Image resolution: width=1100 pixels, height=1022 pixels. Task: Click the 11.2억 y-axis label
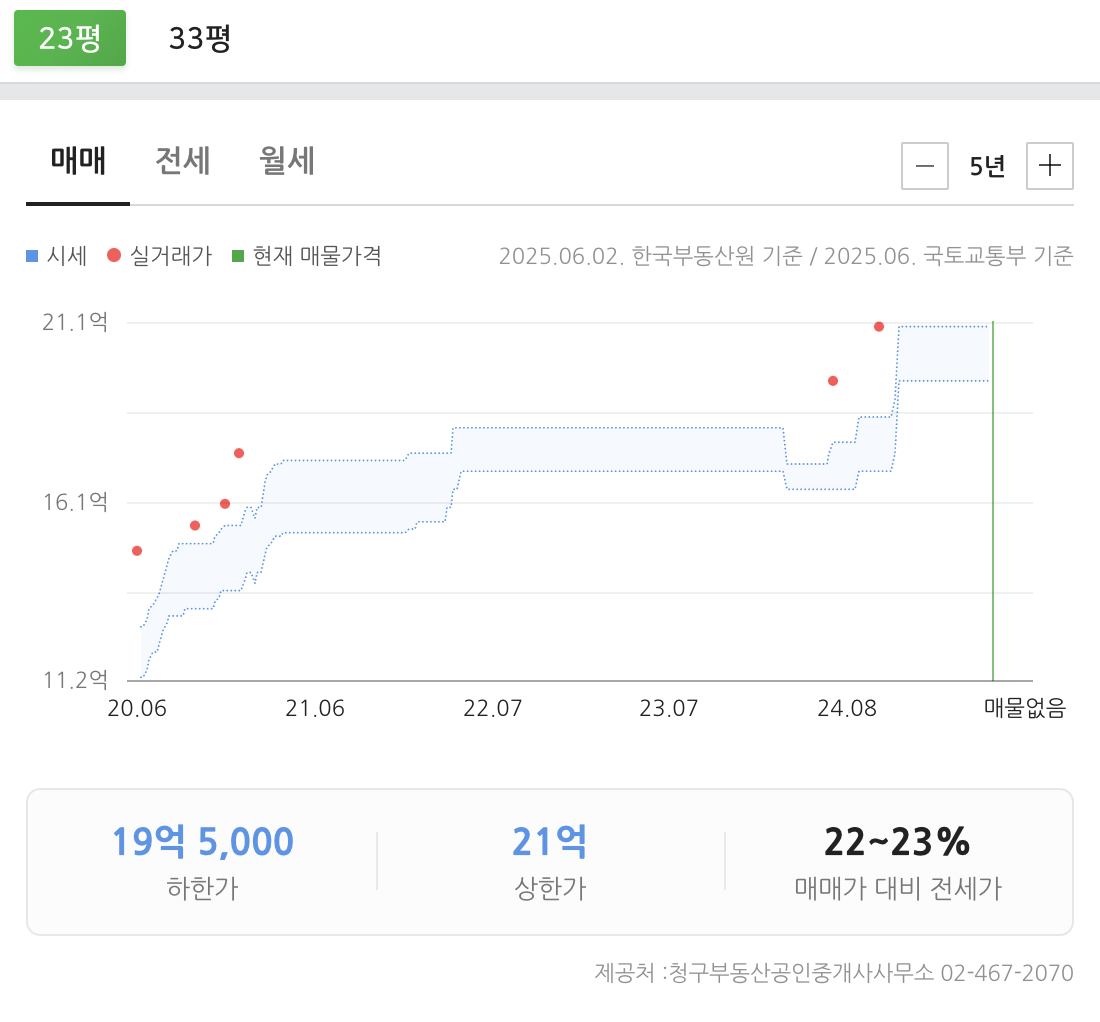tap(75, 680)
